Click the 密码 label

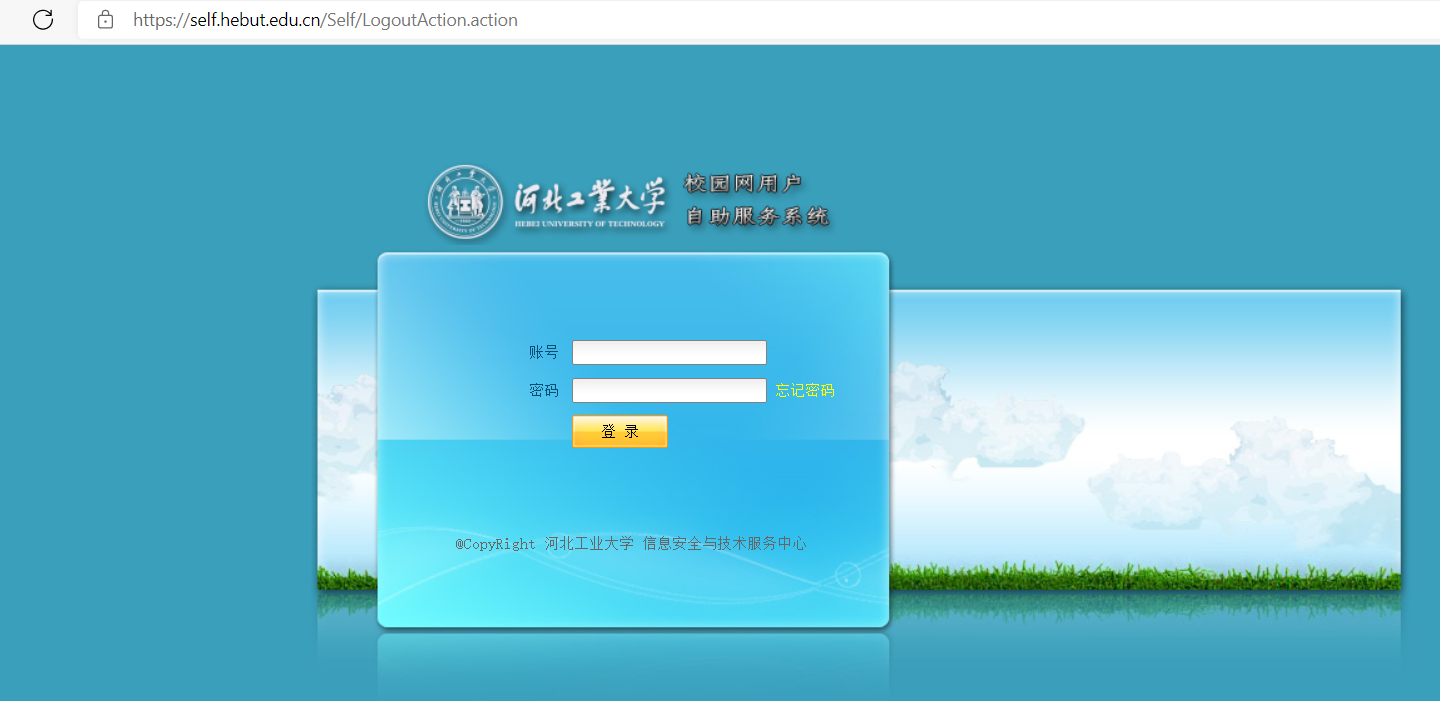tap(544, 390)
